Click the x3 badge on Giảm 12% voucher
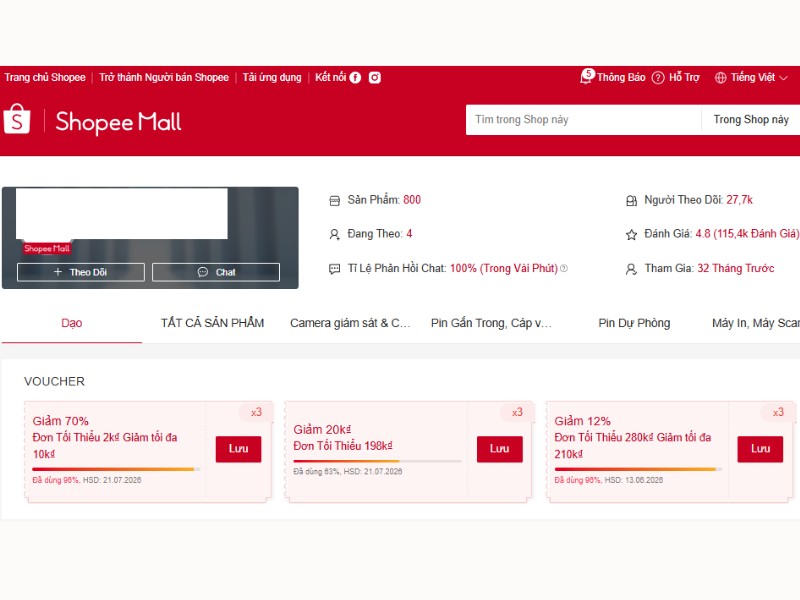The height and width of the screenshot is (600, 800). [x=778, y=412]
